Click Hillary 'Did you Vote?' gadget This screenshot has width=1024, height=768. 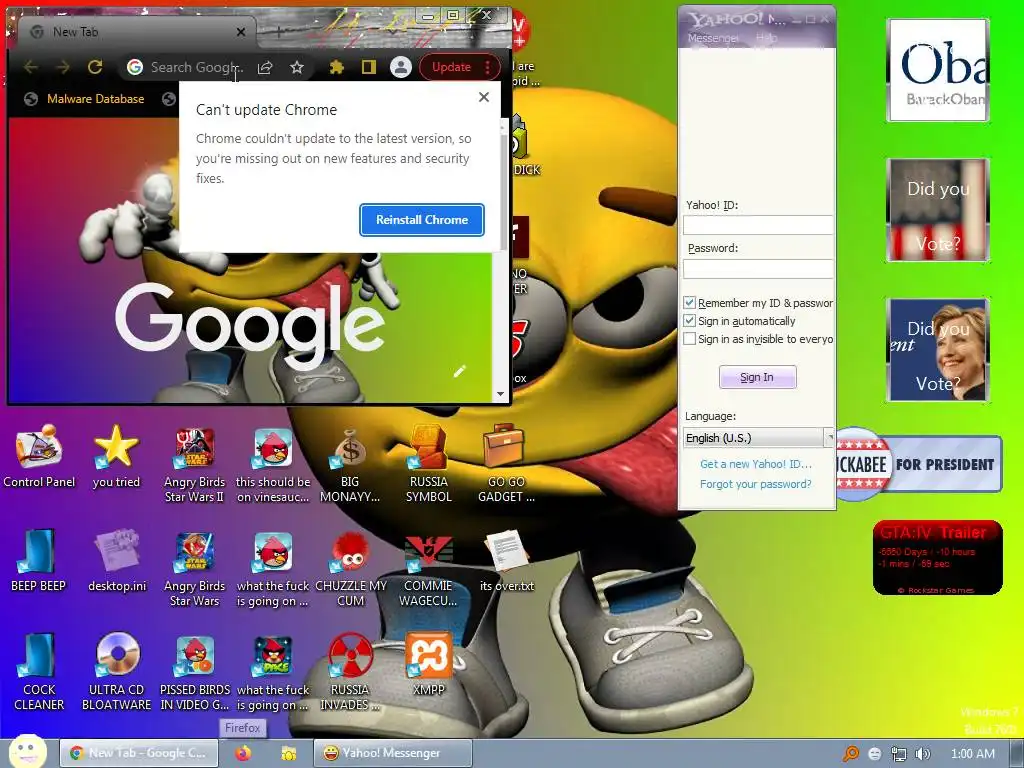tap(937, 349)
